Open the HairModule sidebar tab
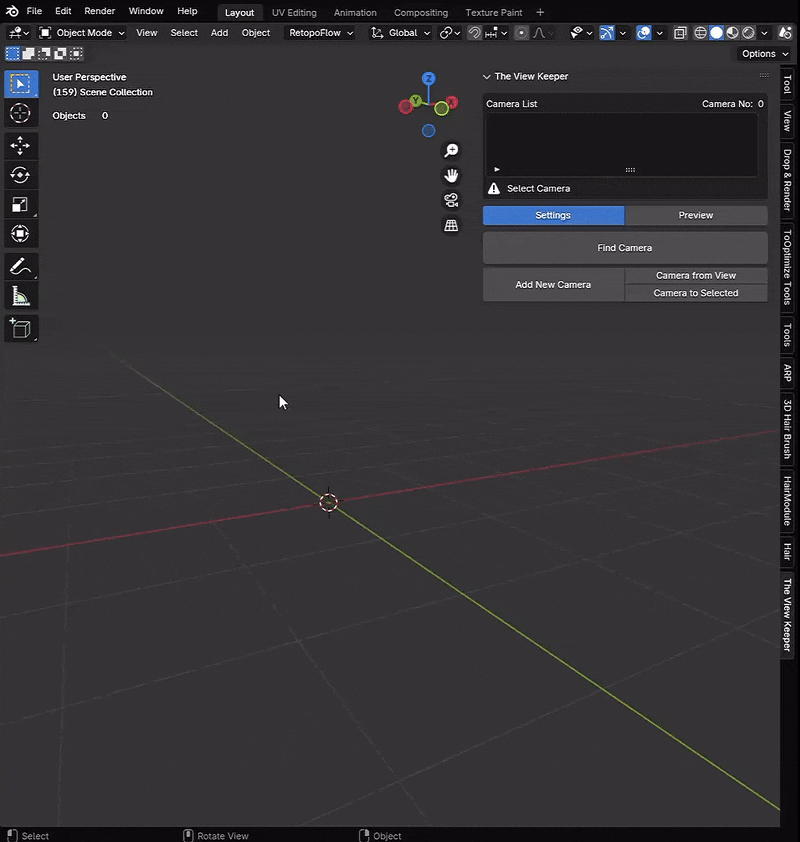The width and height of the screenshot is (800, 842). click(x=787, y=500)
